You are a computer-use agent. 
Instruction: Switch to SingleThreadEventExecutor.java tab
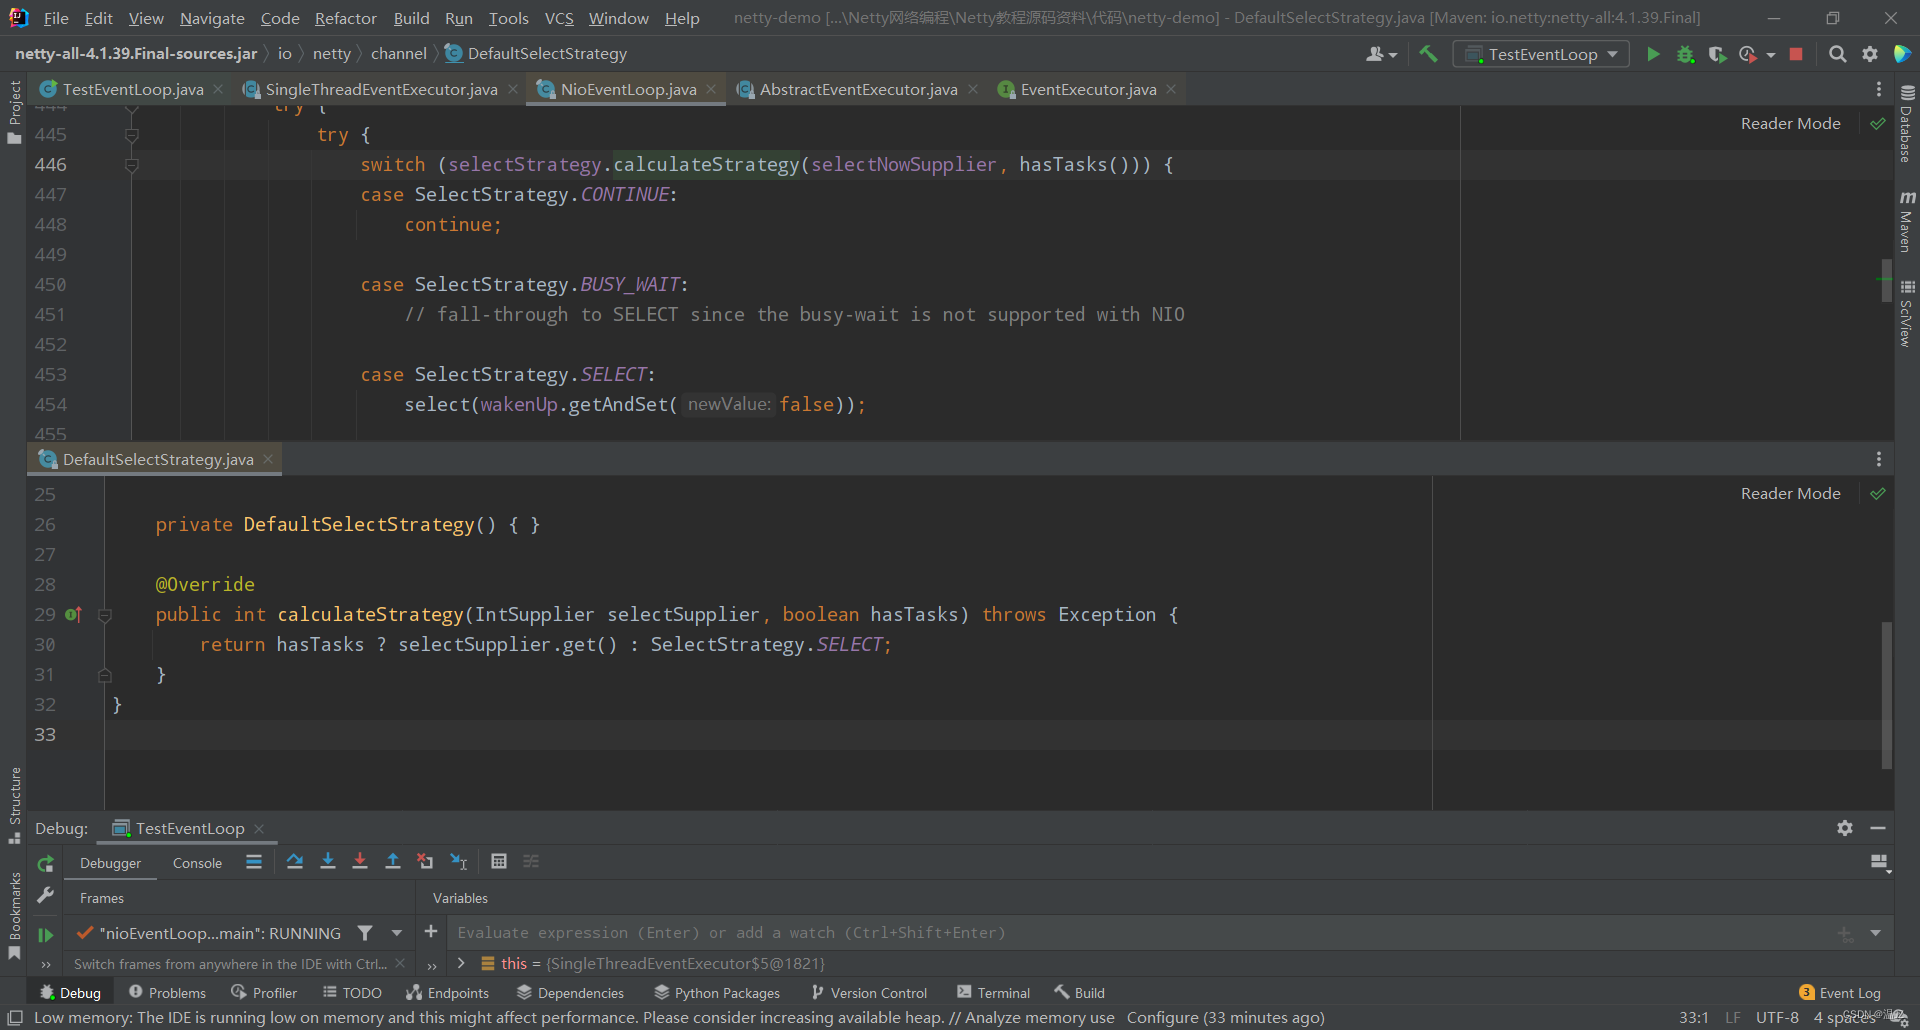381,89
